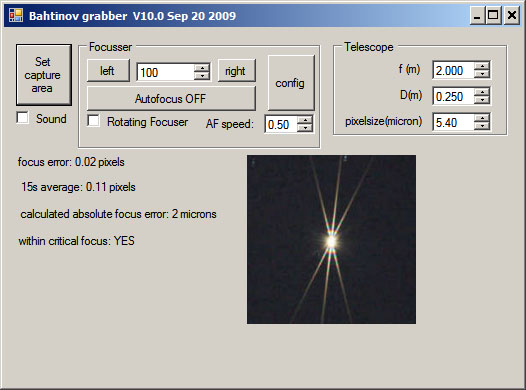The height and width of the screenshot is (390, 526).
Task: Enable the Sound checkbox
Action: (x=23, y=118)
